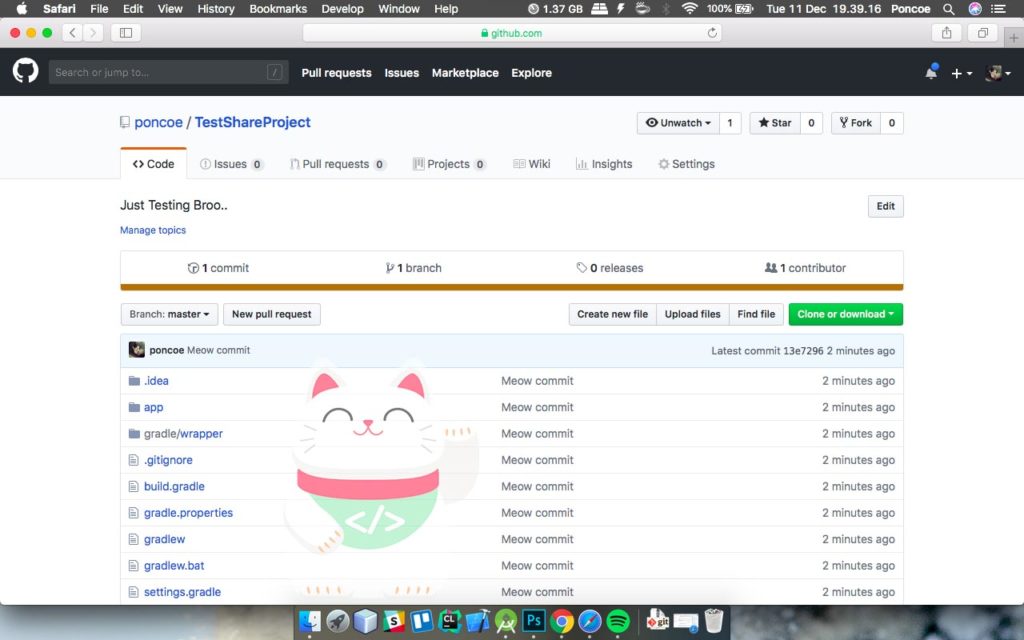The width and height of the screenshot is (1024, 640).
Task: Open the Wiki tab
Action: tap(532, 164)
